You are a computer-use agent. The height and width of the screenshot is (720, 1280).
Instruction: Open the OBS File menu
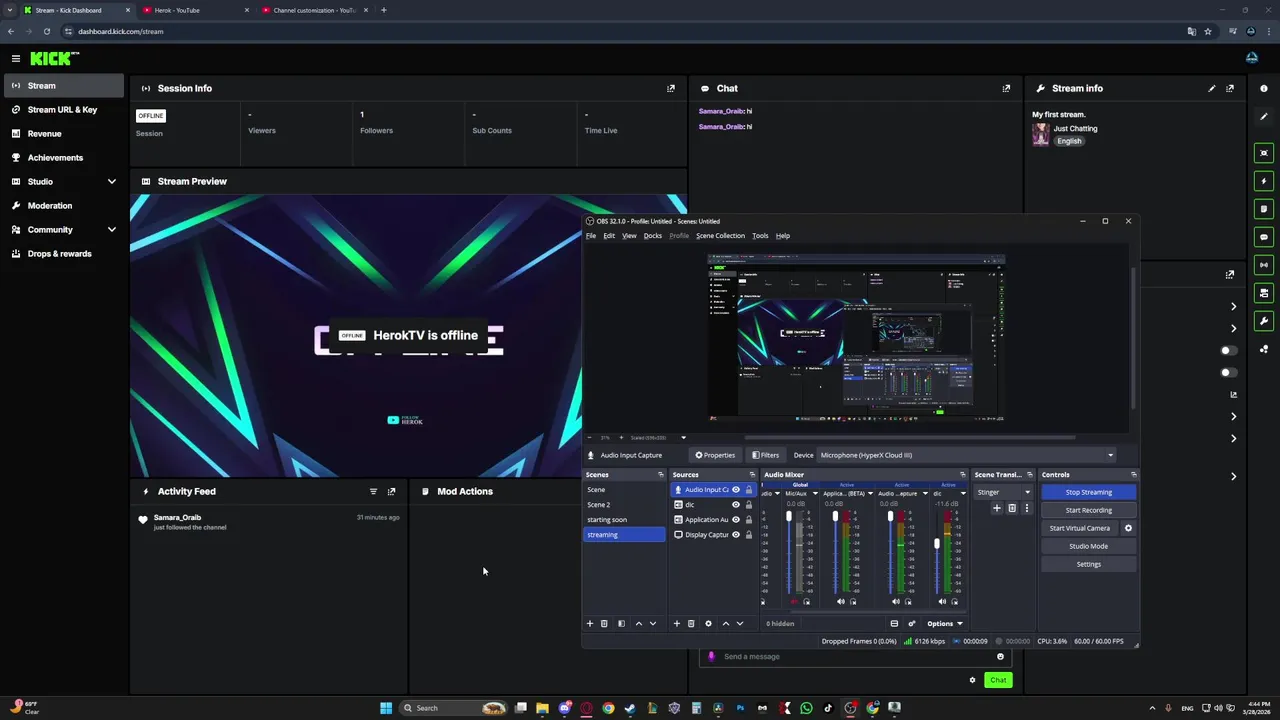[x=591, y=236]
